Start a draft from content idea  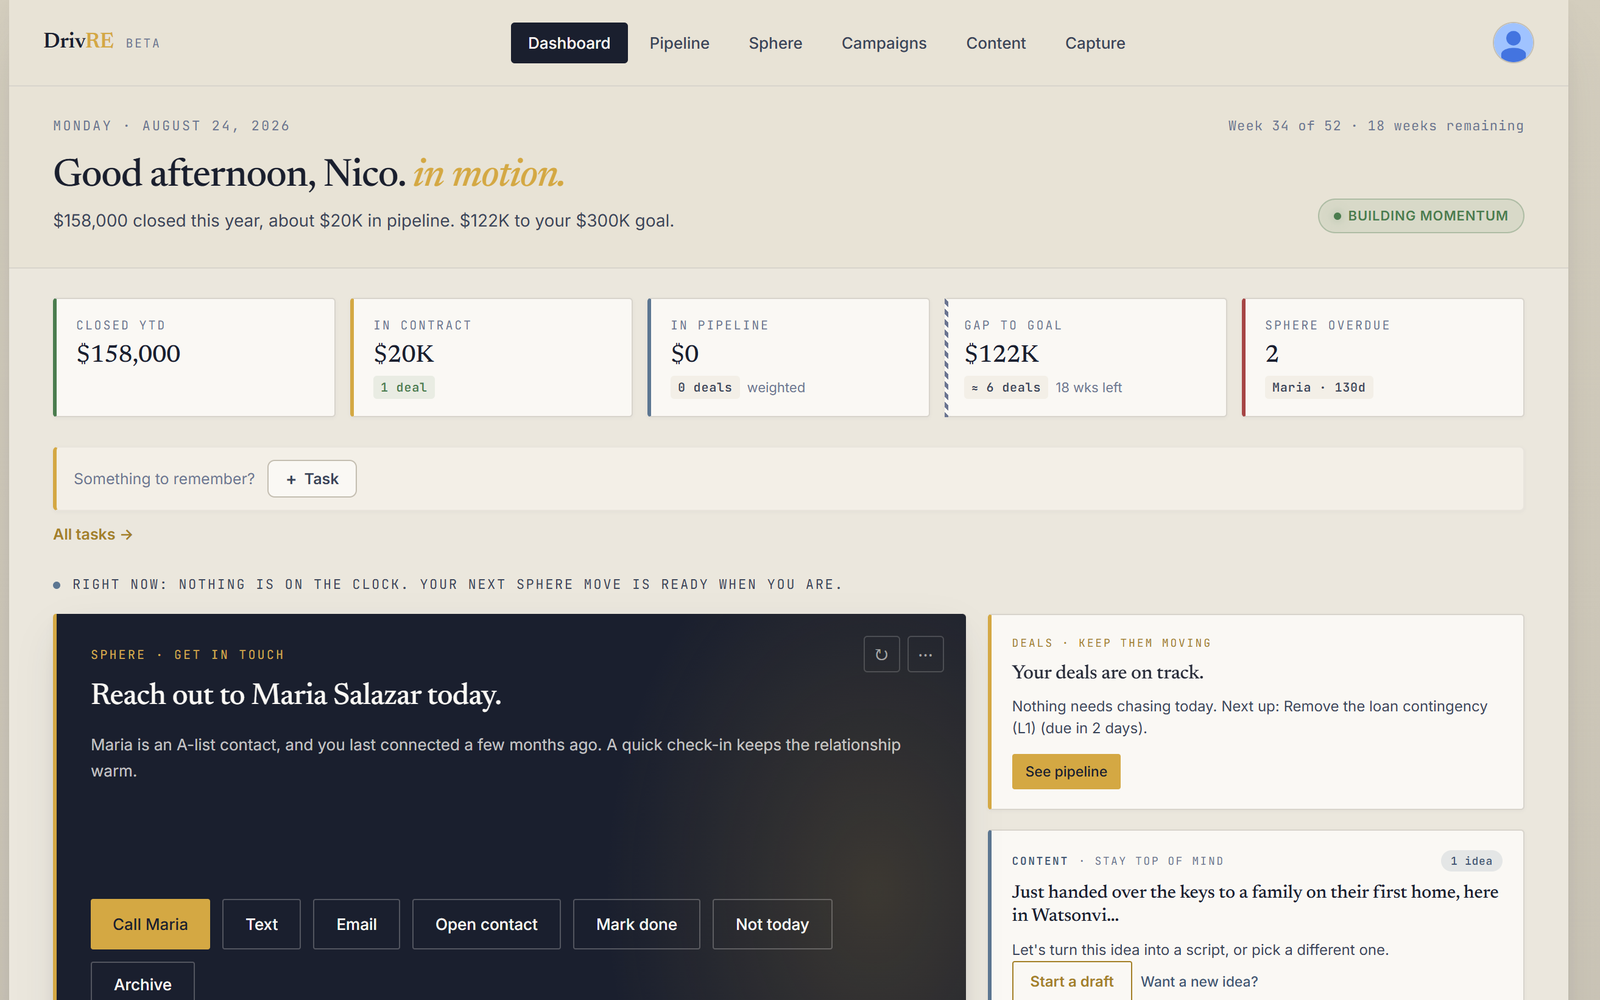tap(1072, 981)
